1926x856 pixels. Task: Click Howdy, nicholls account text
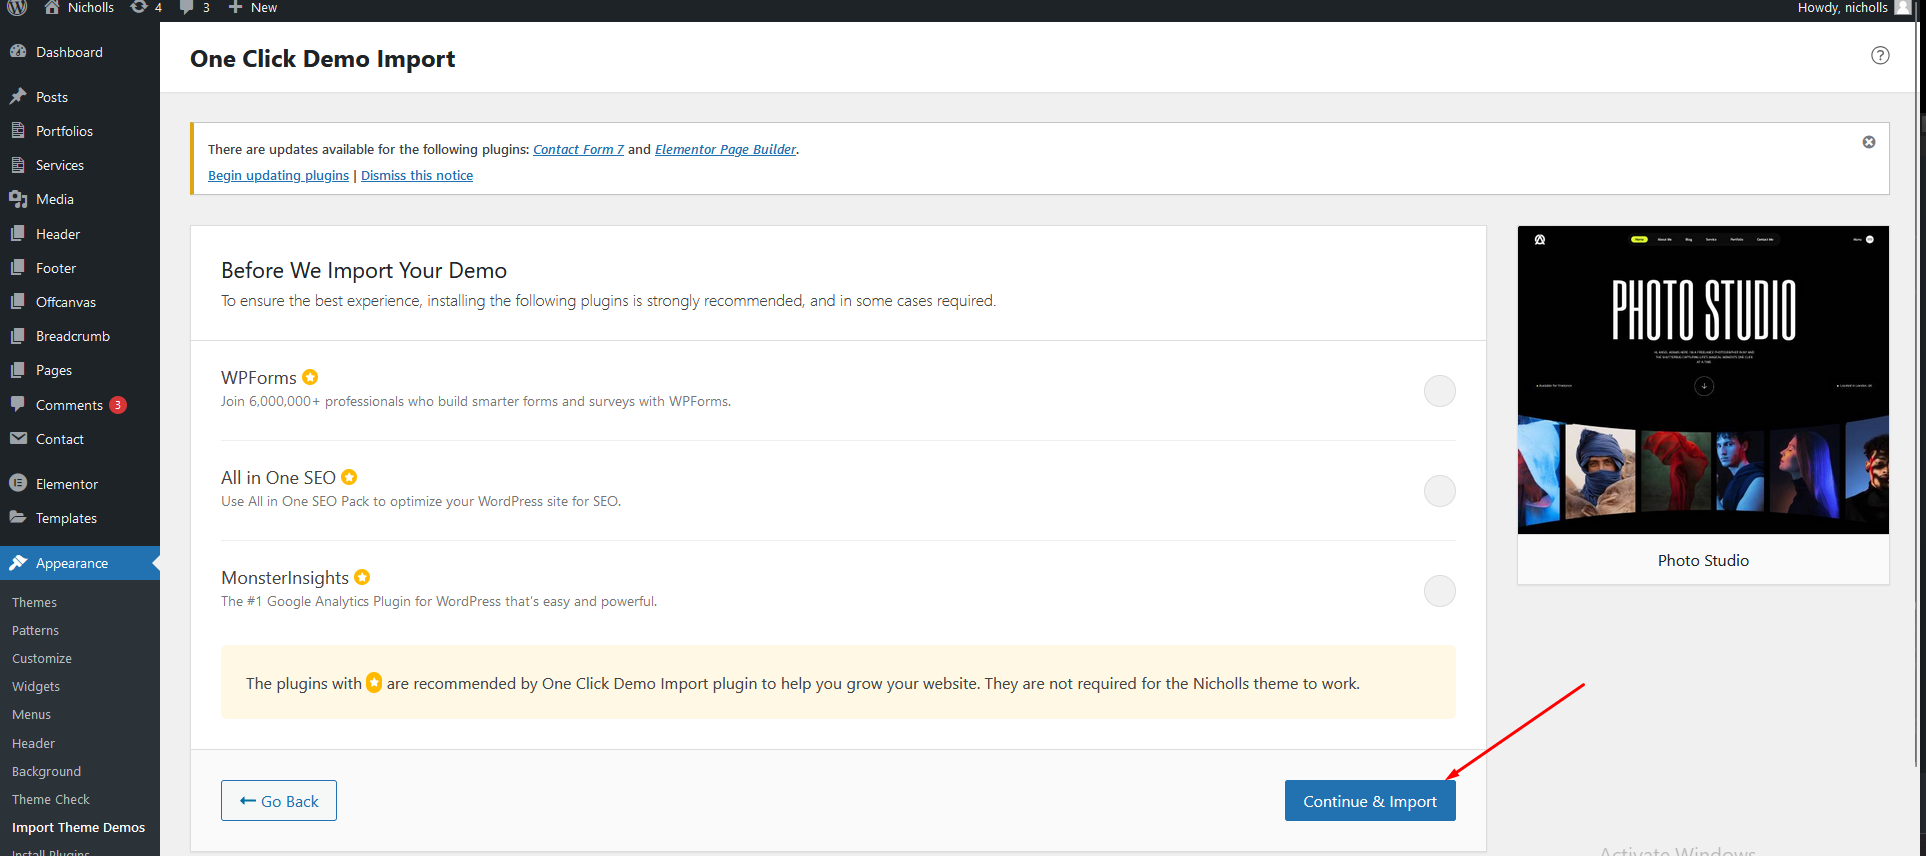(x=1842, y=7)
